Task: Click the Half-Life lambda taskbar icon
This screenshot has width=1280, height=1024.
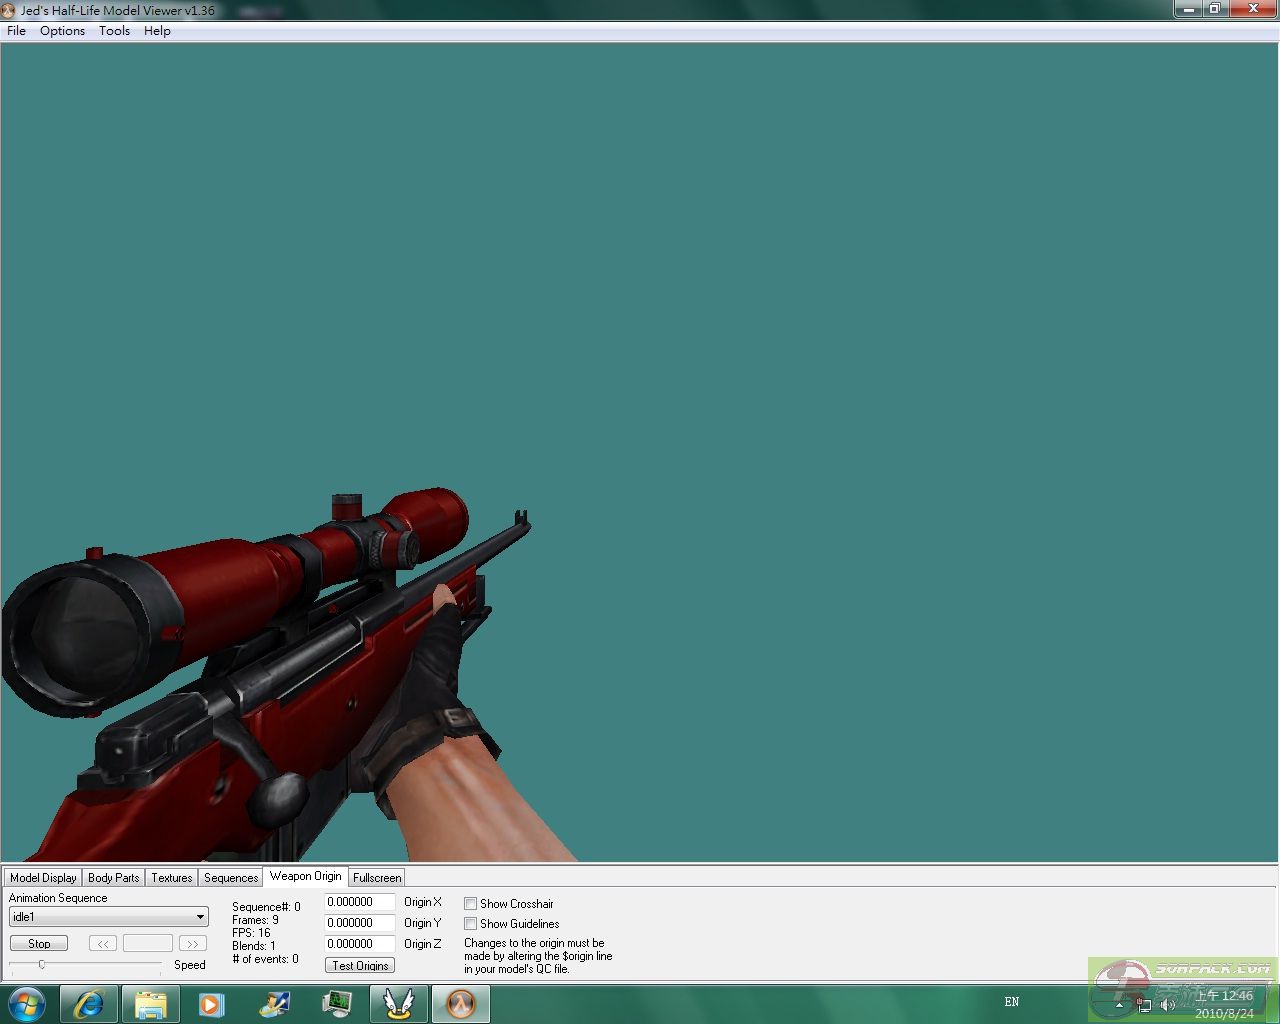Action: [460, 1004]
